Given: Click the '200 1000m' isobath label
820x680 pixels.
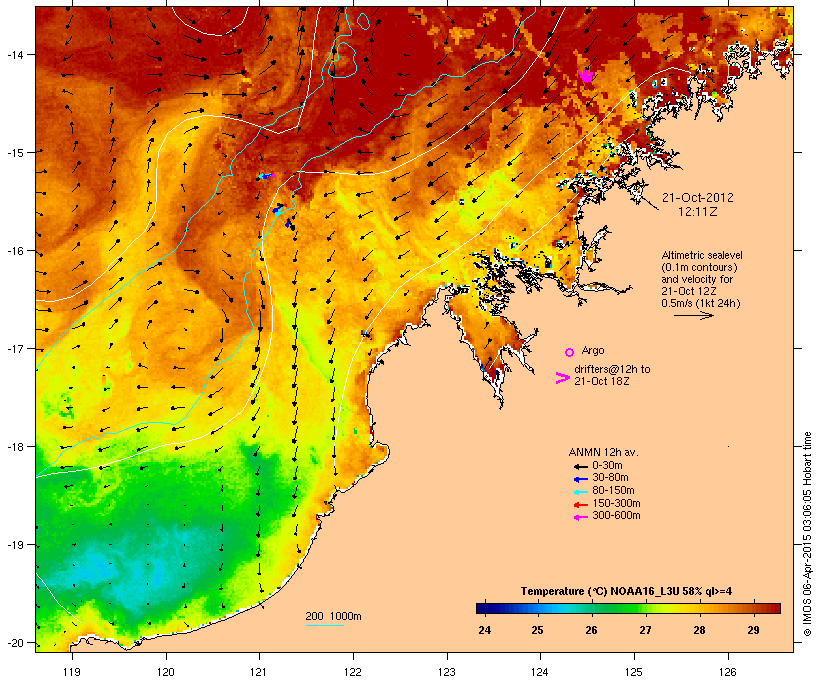Looking at the screenshot, I should (x=333, y=616).
